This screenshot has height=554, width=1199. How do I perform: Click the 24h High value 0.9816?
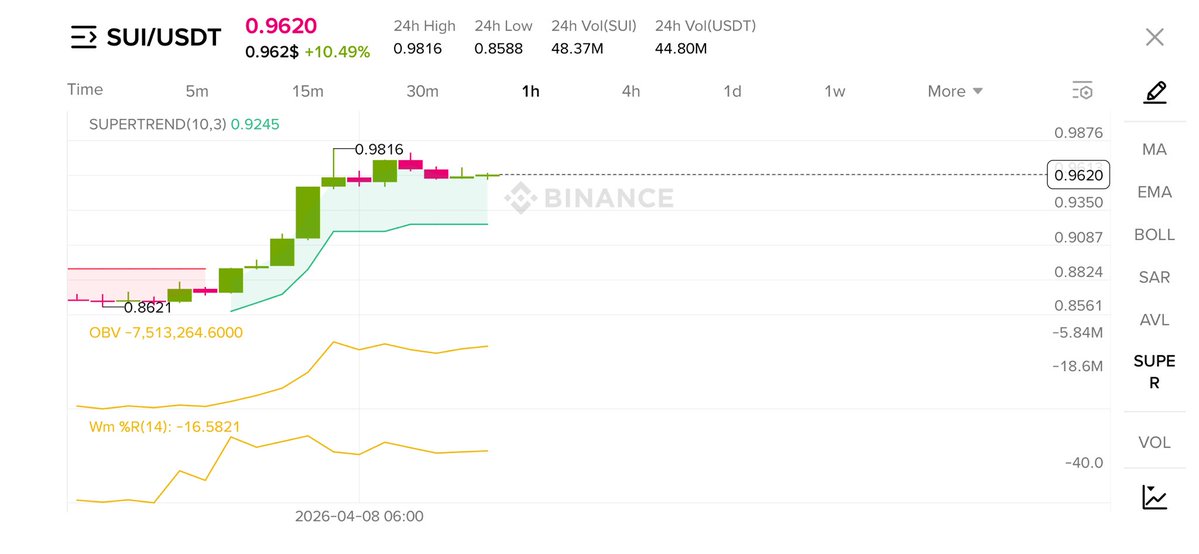coord(418,49)
